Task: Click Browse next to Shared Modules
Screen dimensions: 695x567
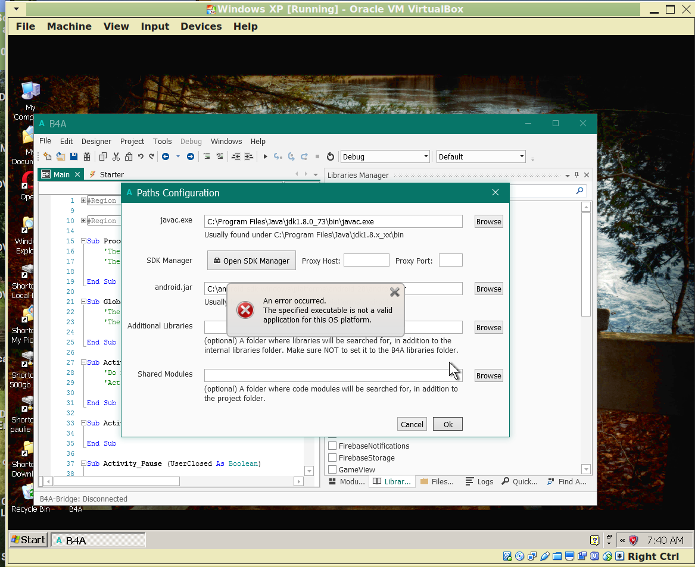Action: [488, 375]
